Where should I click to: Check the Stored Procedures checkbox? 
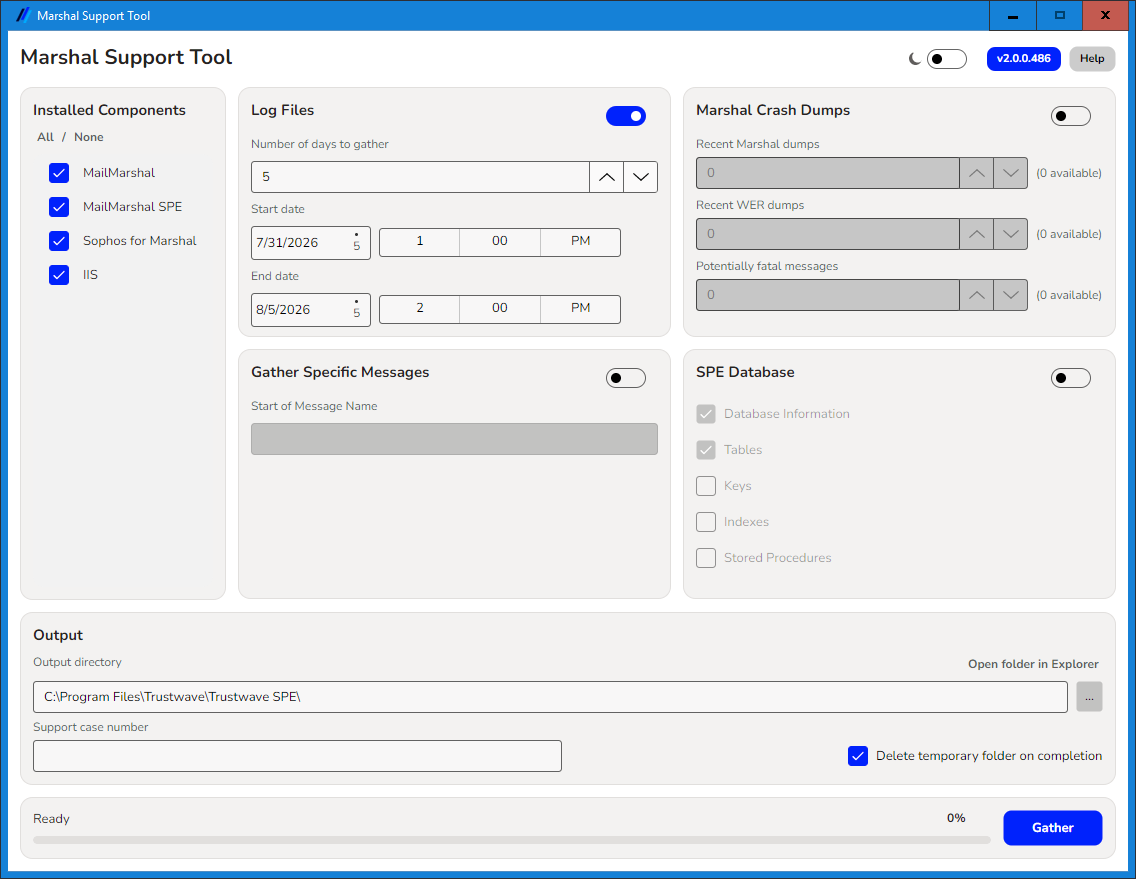point(706,558)
